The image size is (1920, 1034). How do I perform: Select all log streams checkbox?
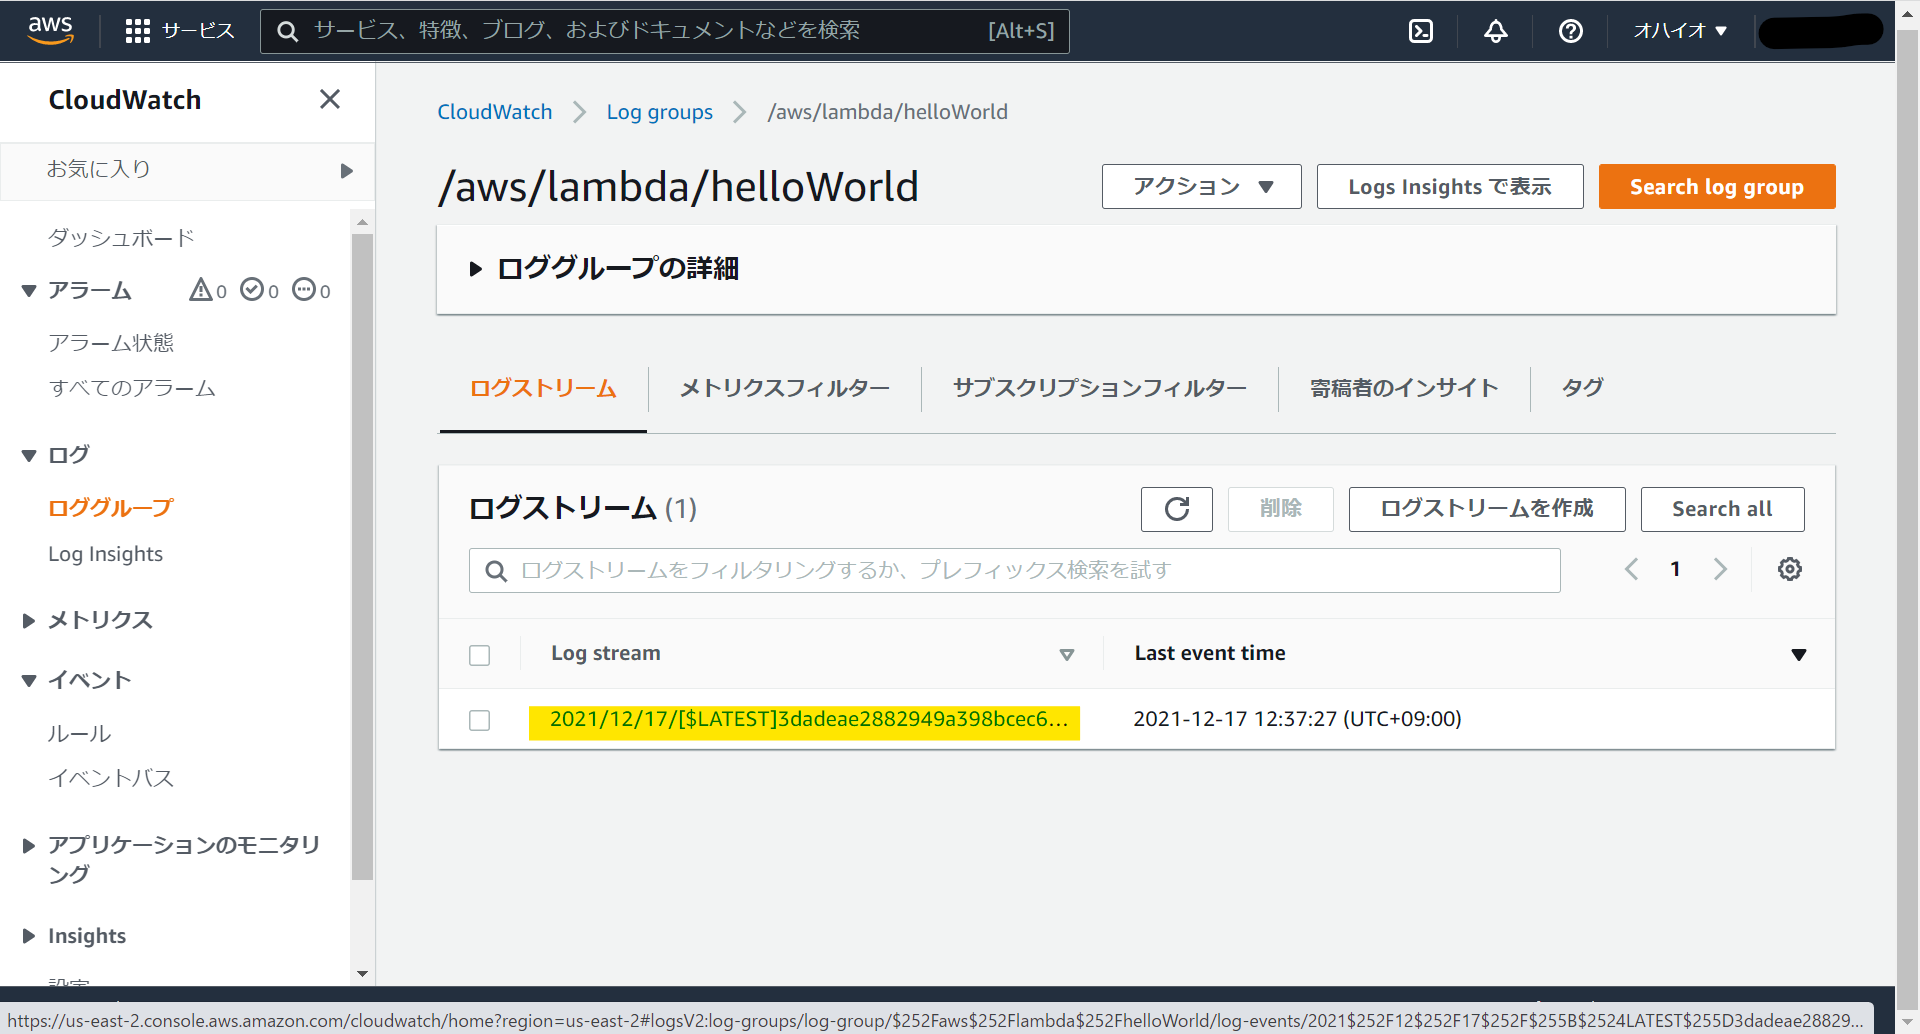[x=480, y=655]
